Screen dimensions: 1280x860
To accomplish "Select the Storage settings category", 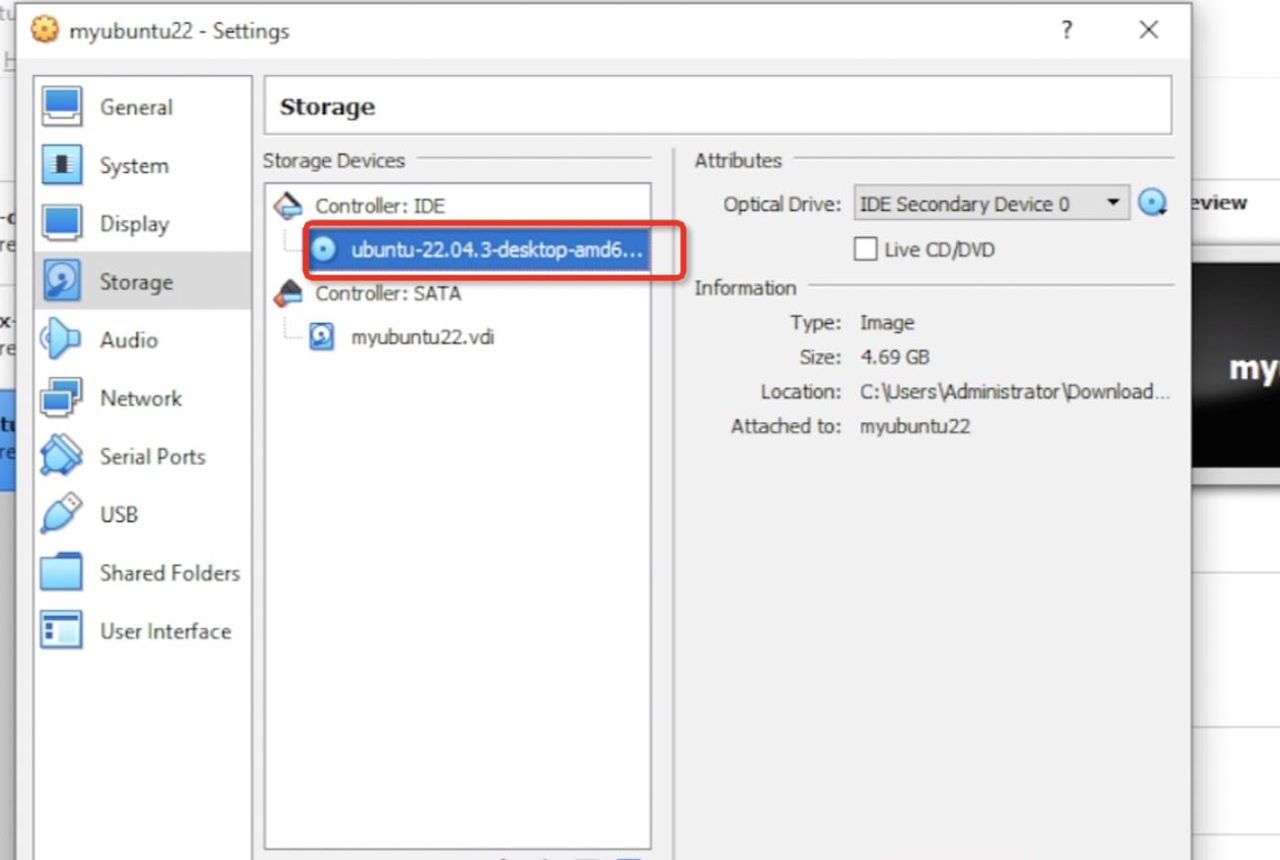I will (x=142, y=282).
